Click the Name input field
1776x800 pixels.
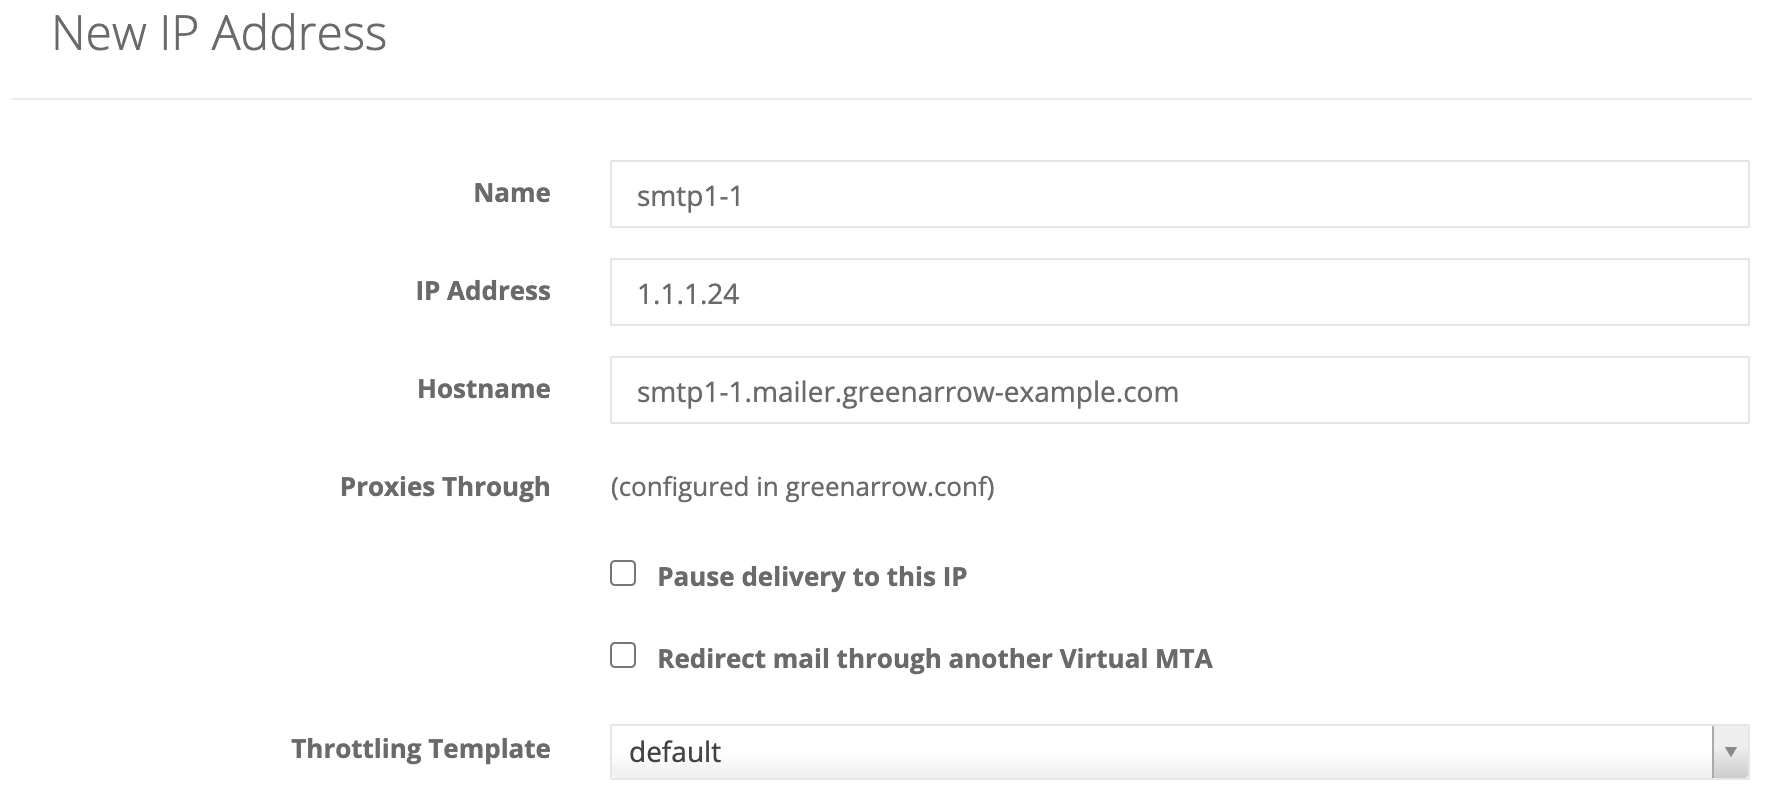(1178, 194)
